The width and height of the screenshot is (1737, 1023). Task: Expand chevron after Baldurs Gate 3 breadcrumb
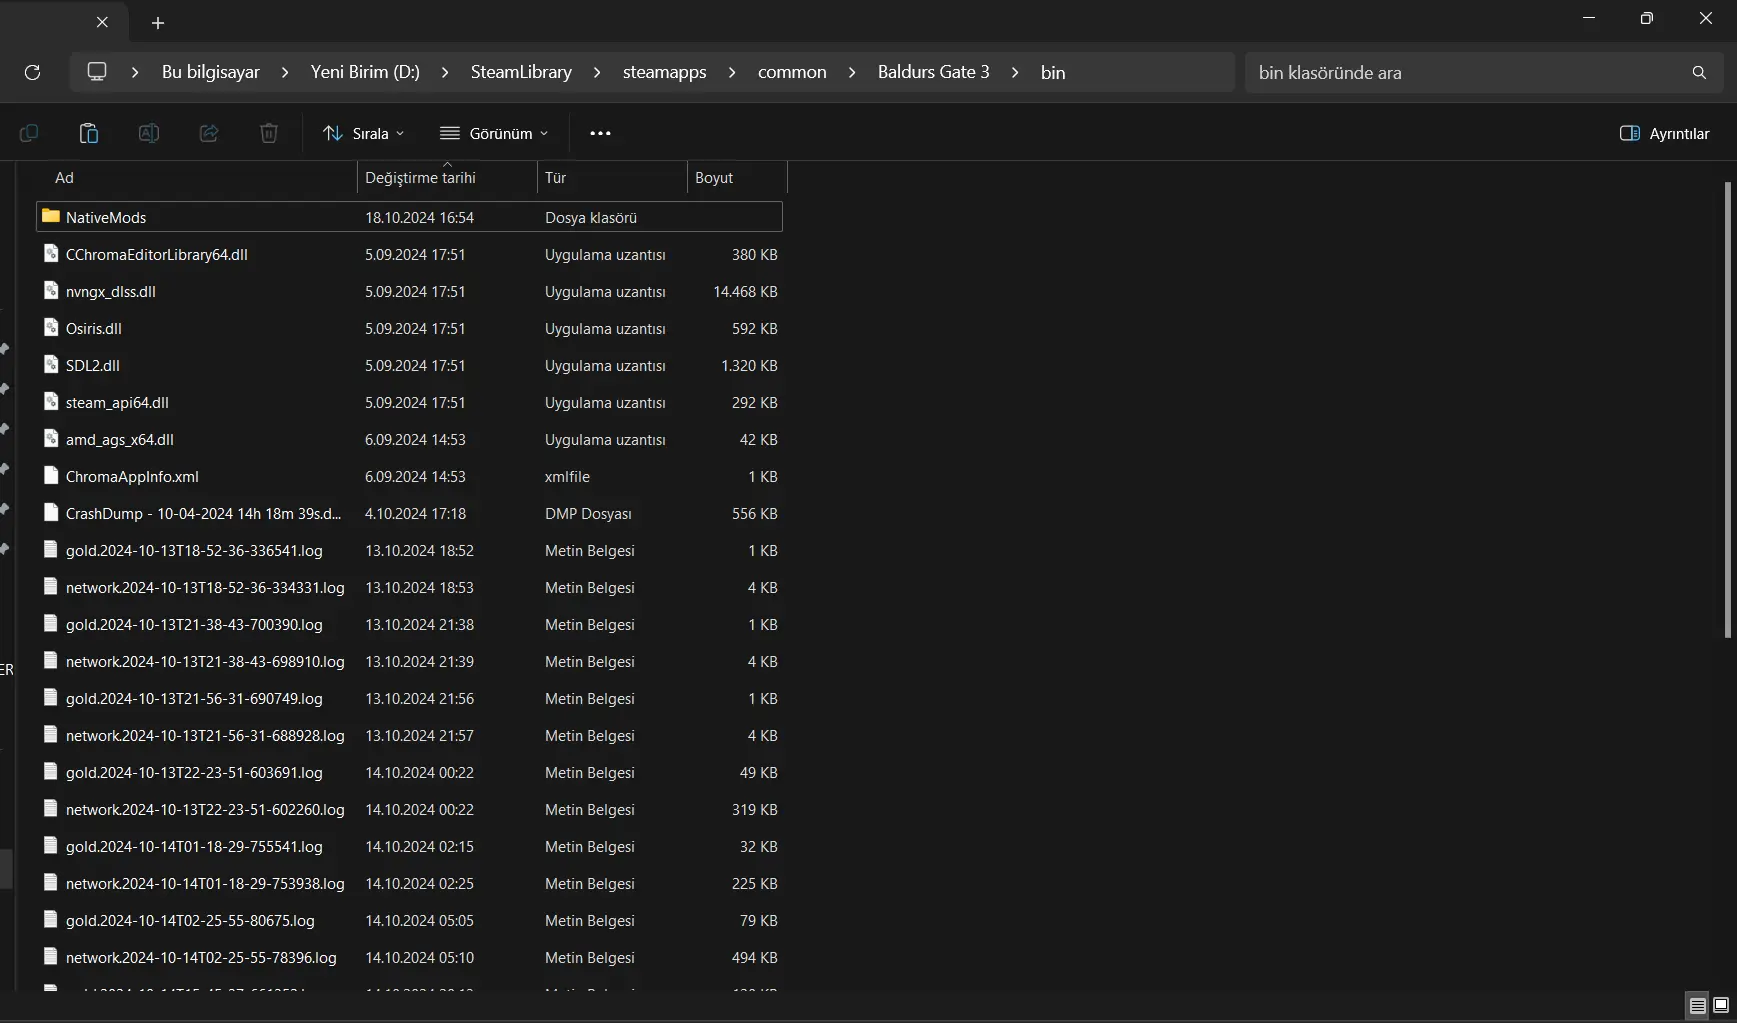(x=1015, y=72)
